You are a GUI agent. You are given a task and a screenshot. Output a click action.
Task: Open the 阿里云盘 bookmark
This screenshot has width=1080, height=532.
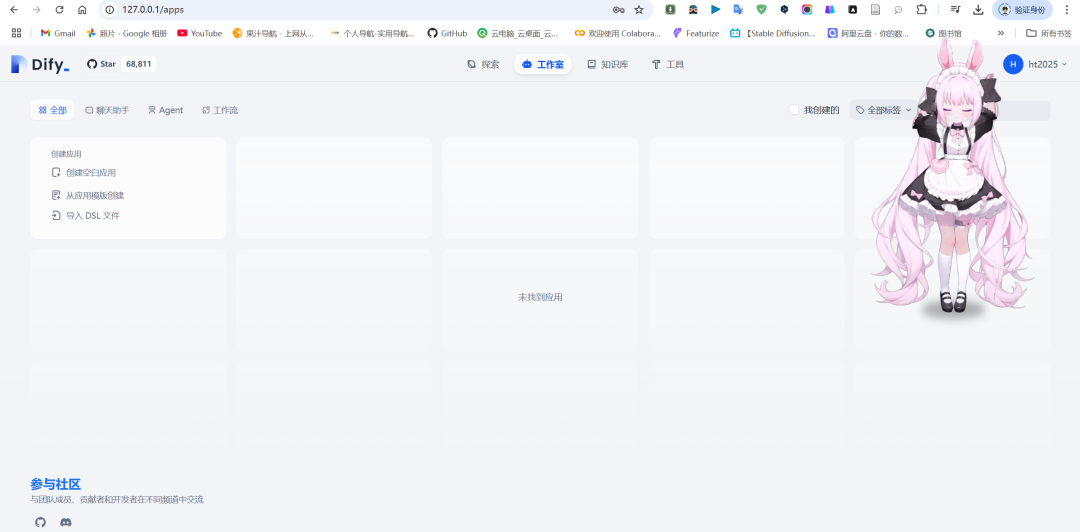point(869,33)
